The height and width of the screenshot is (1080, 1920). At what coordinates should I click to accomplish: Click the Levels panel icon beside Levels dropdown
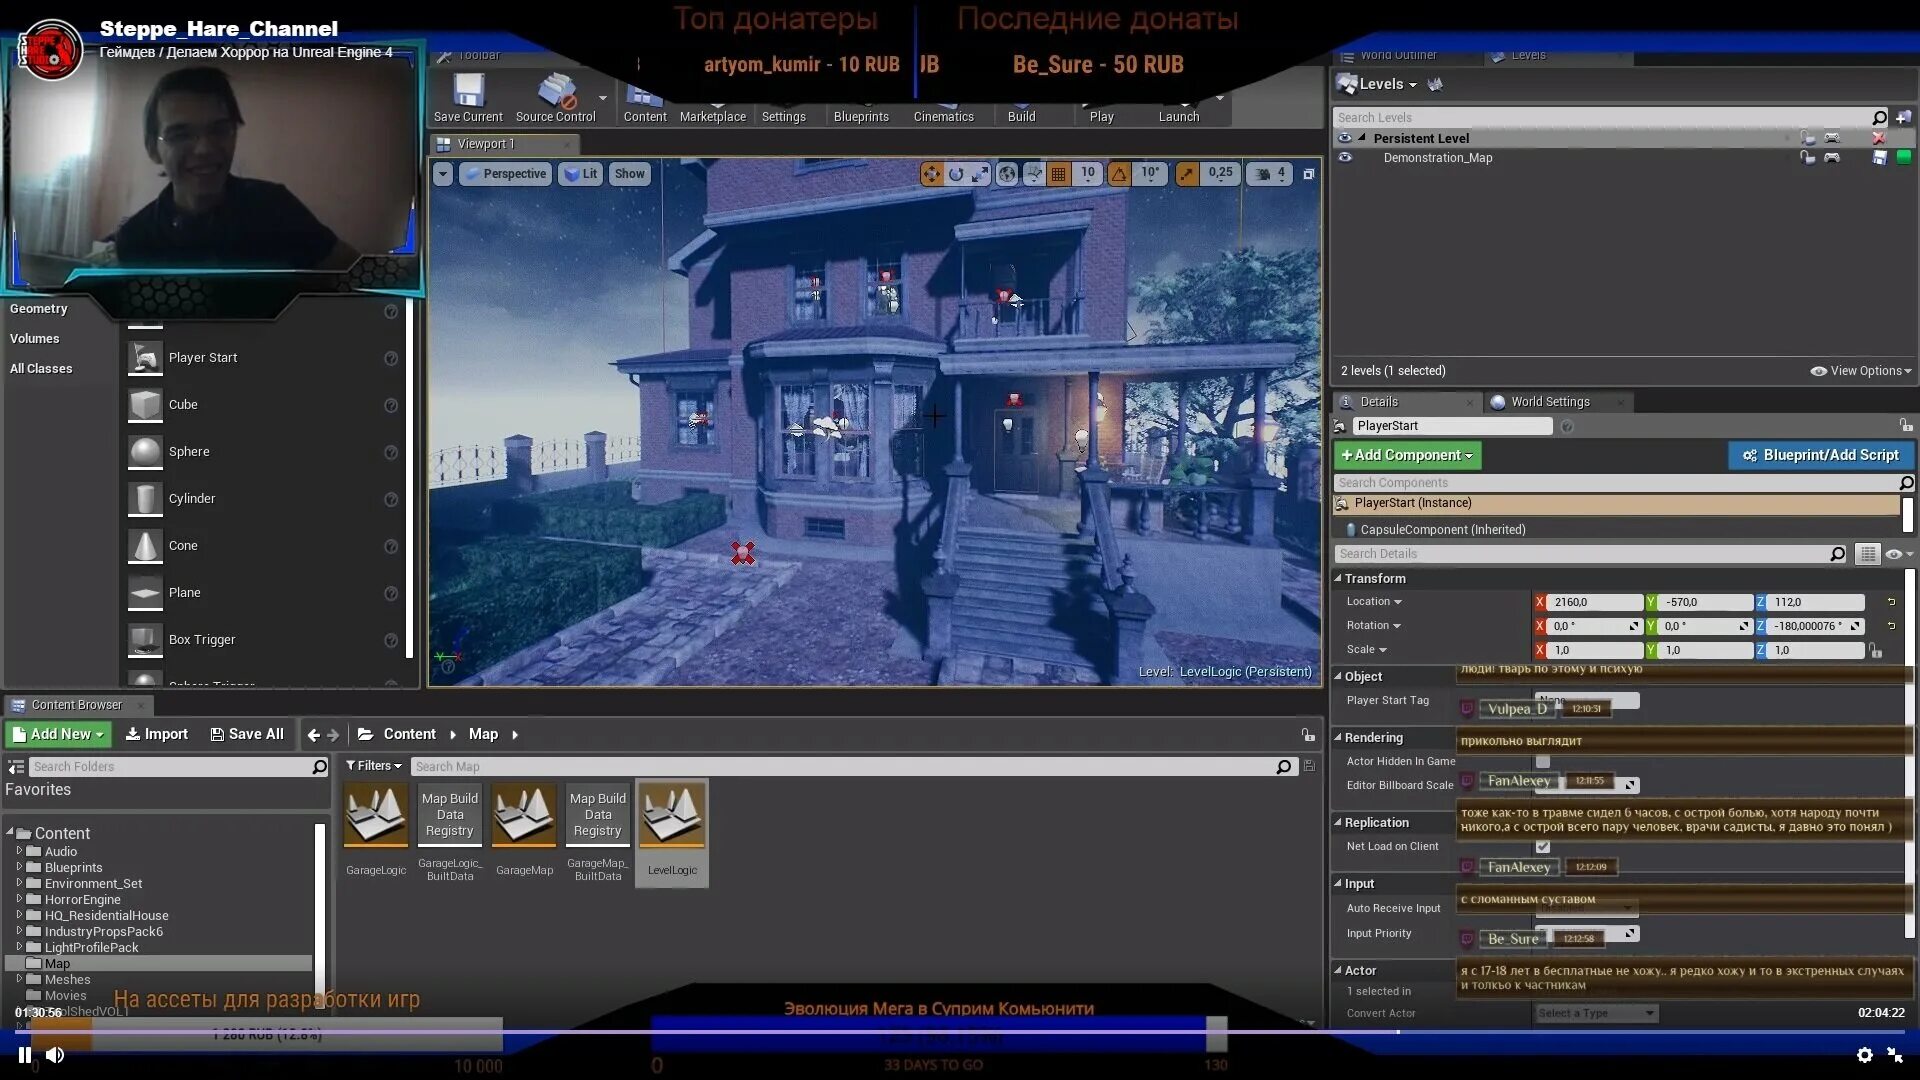(x=1347, y=84)
